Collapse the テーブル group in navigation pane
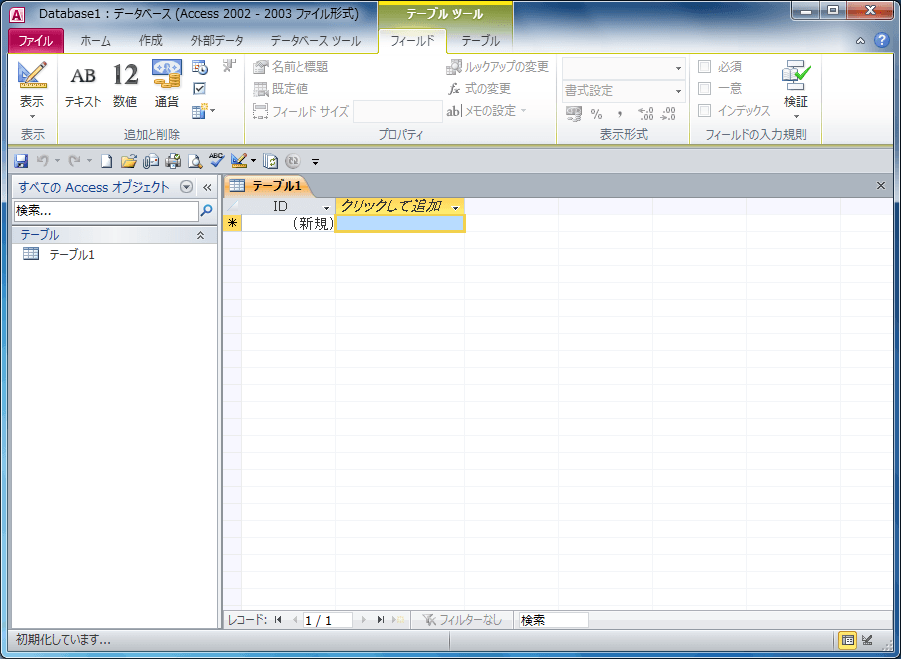Screen dimensions: 901x659 point(201,235)
